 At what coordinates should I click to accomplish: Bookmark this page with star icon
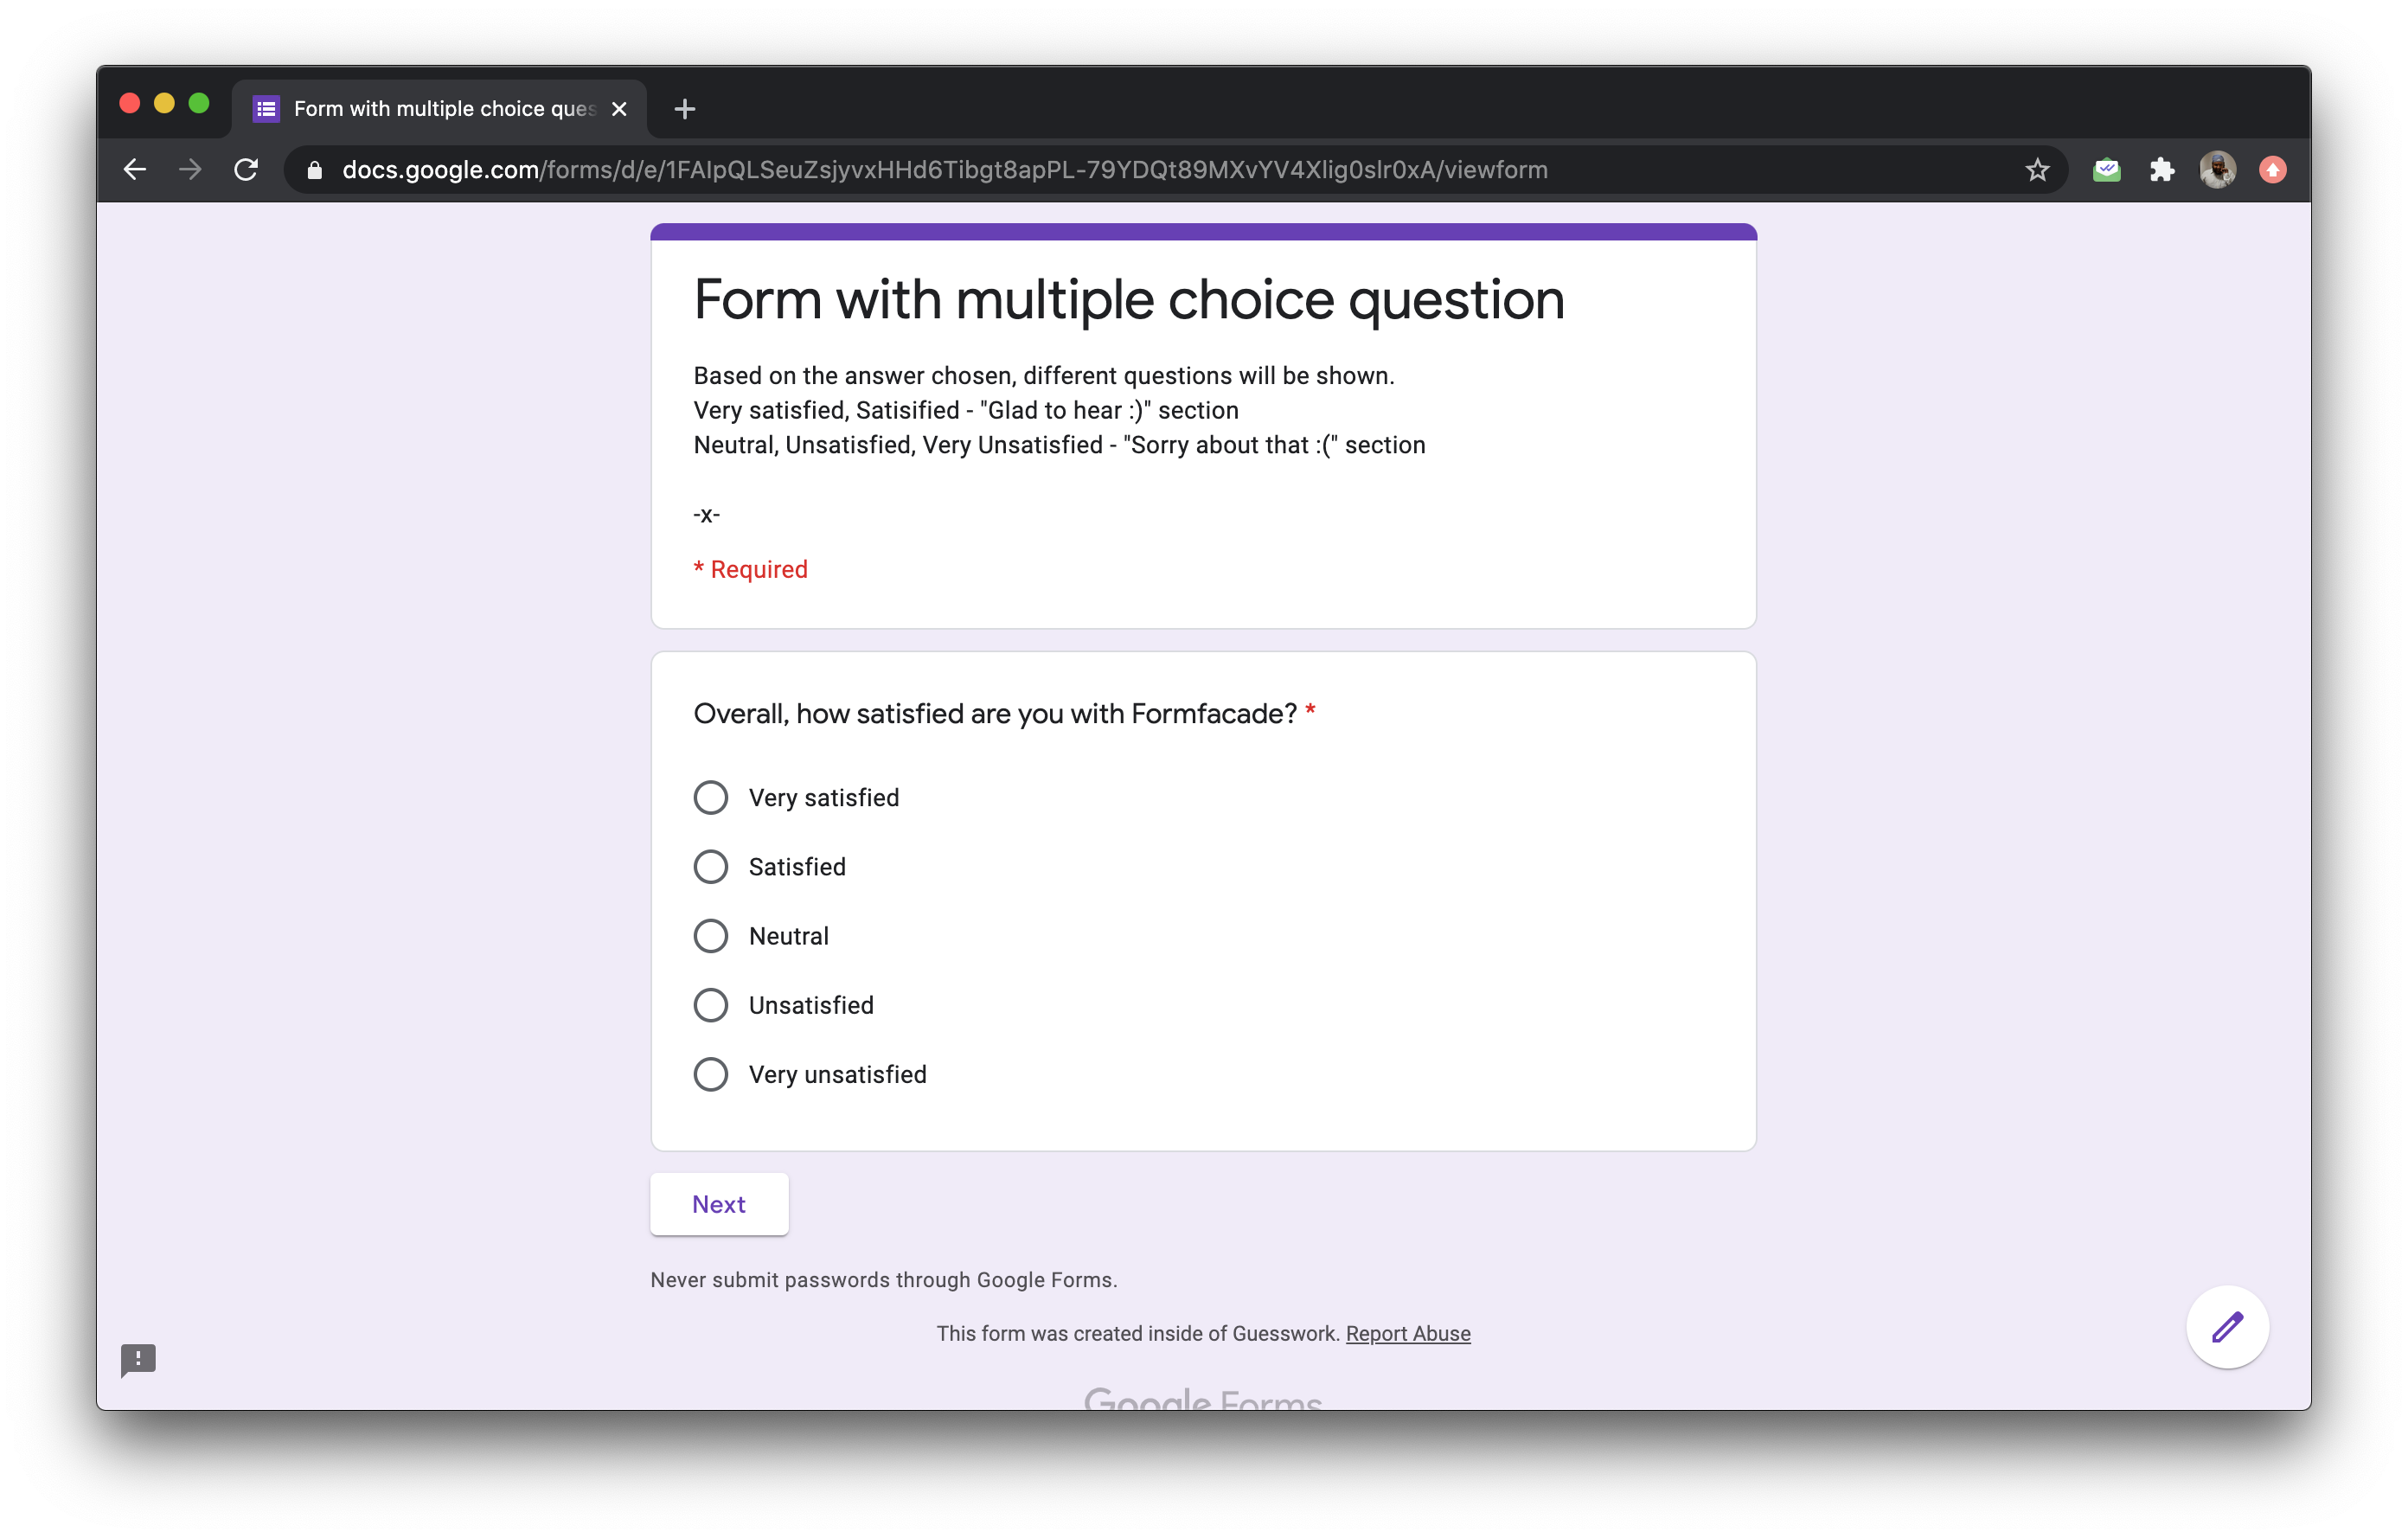coord(2037,170)
